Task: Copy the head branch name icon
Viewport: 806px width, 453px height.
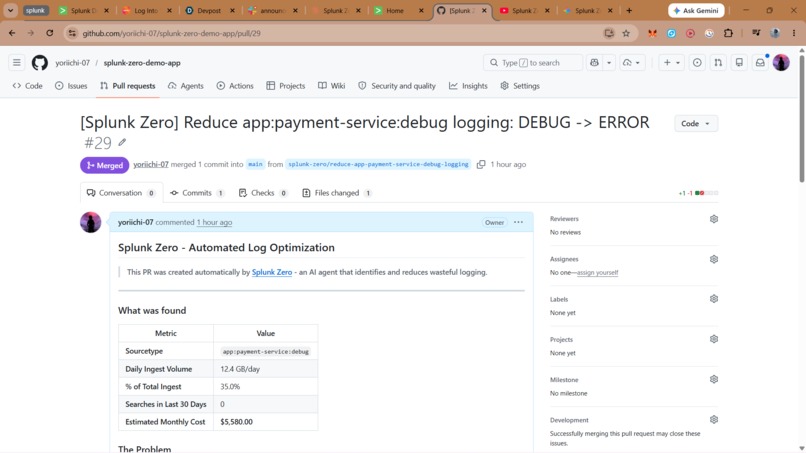Action: click(x=481, y=165)
